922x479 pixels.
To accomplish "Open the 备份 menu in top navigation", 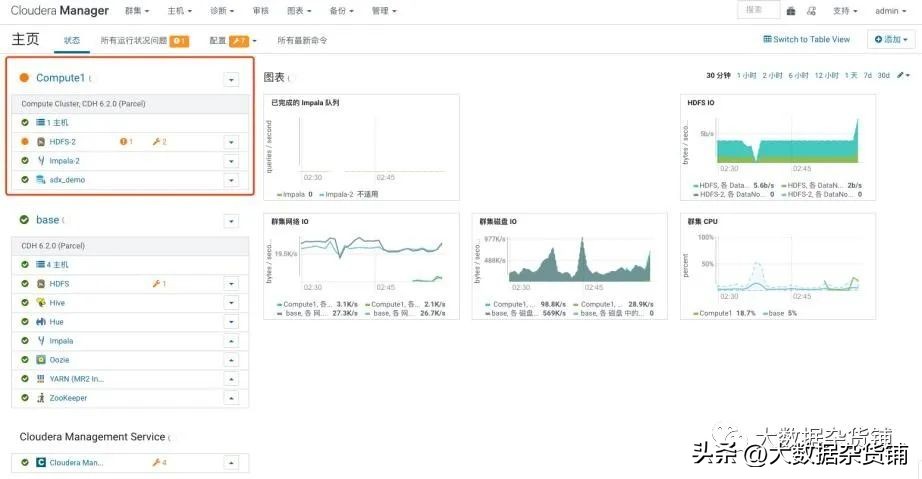I will pos(342,11).
